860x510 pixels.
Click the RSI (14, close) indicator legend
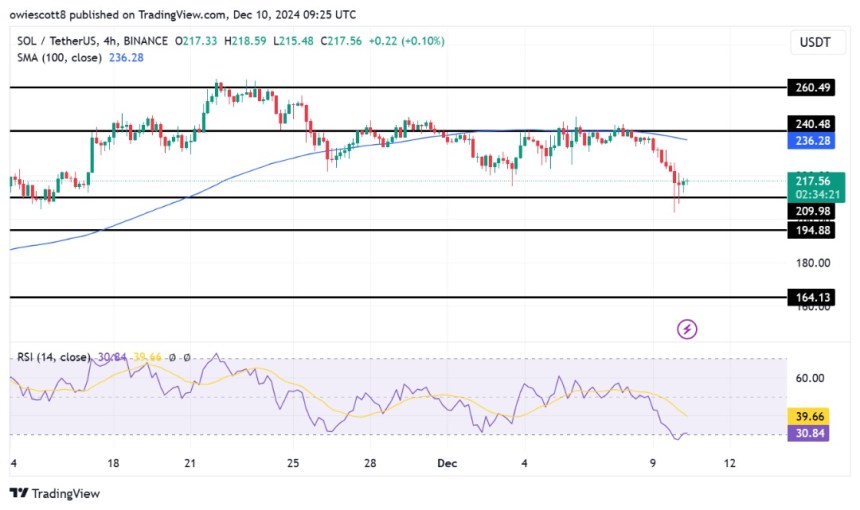pyautogui.click(x=53, y=357)
